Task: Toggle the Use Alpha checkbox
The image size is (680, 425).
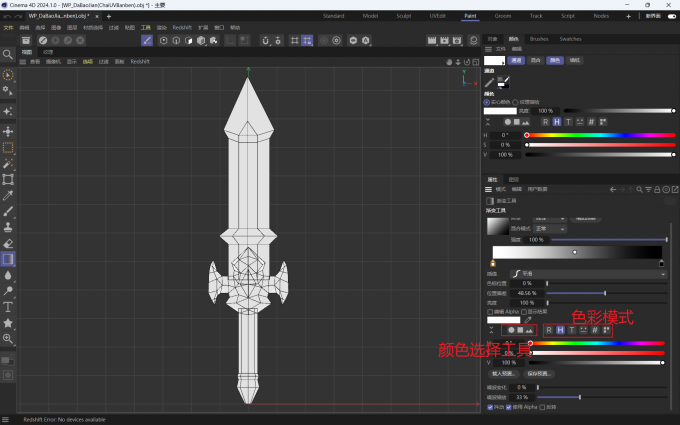Action: 509,407
